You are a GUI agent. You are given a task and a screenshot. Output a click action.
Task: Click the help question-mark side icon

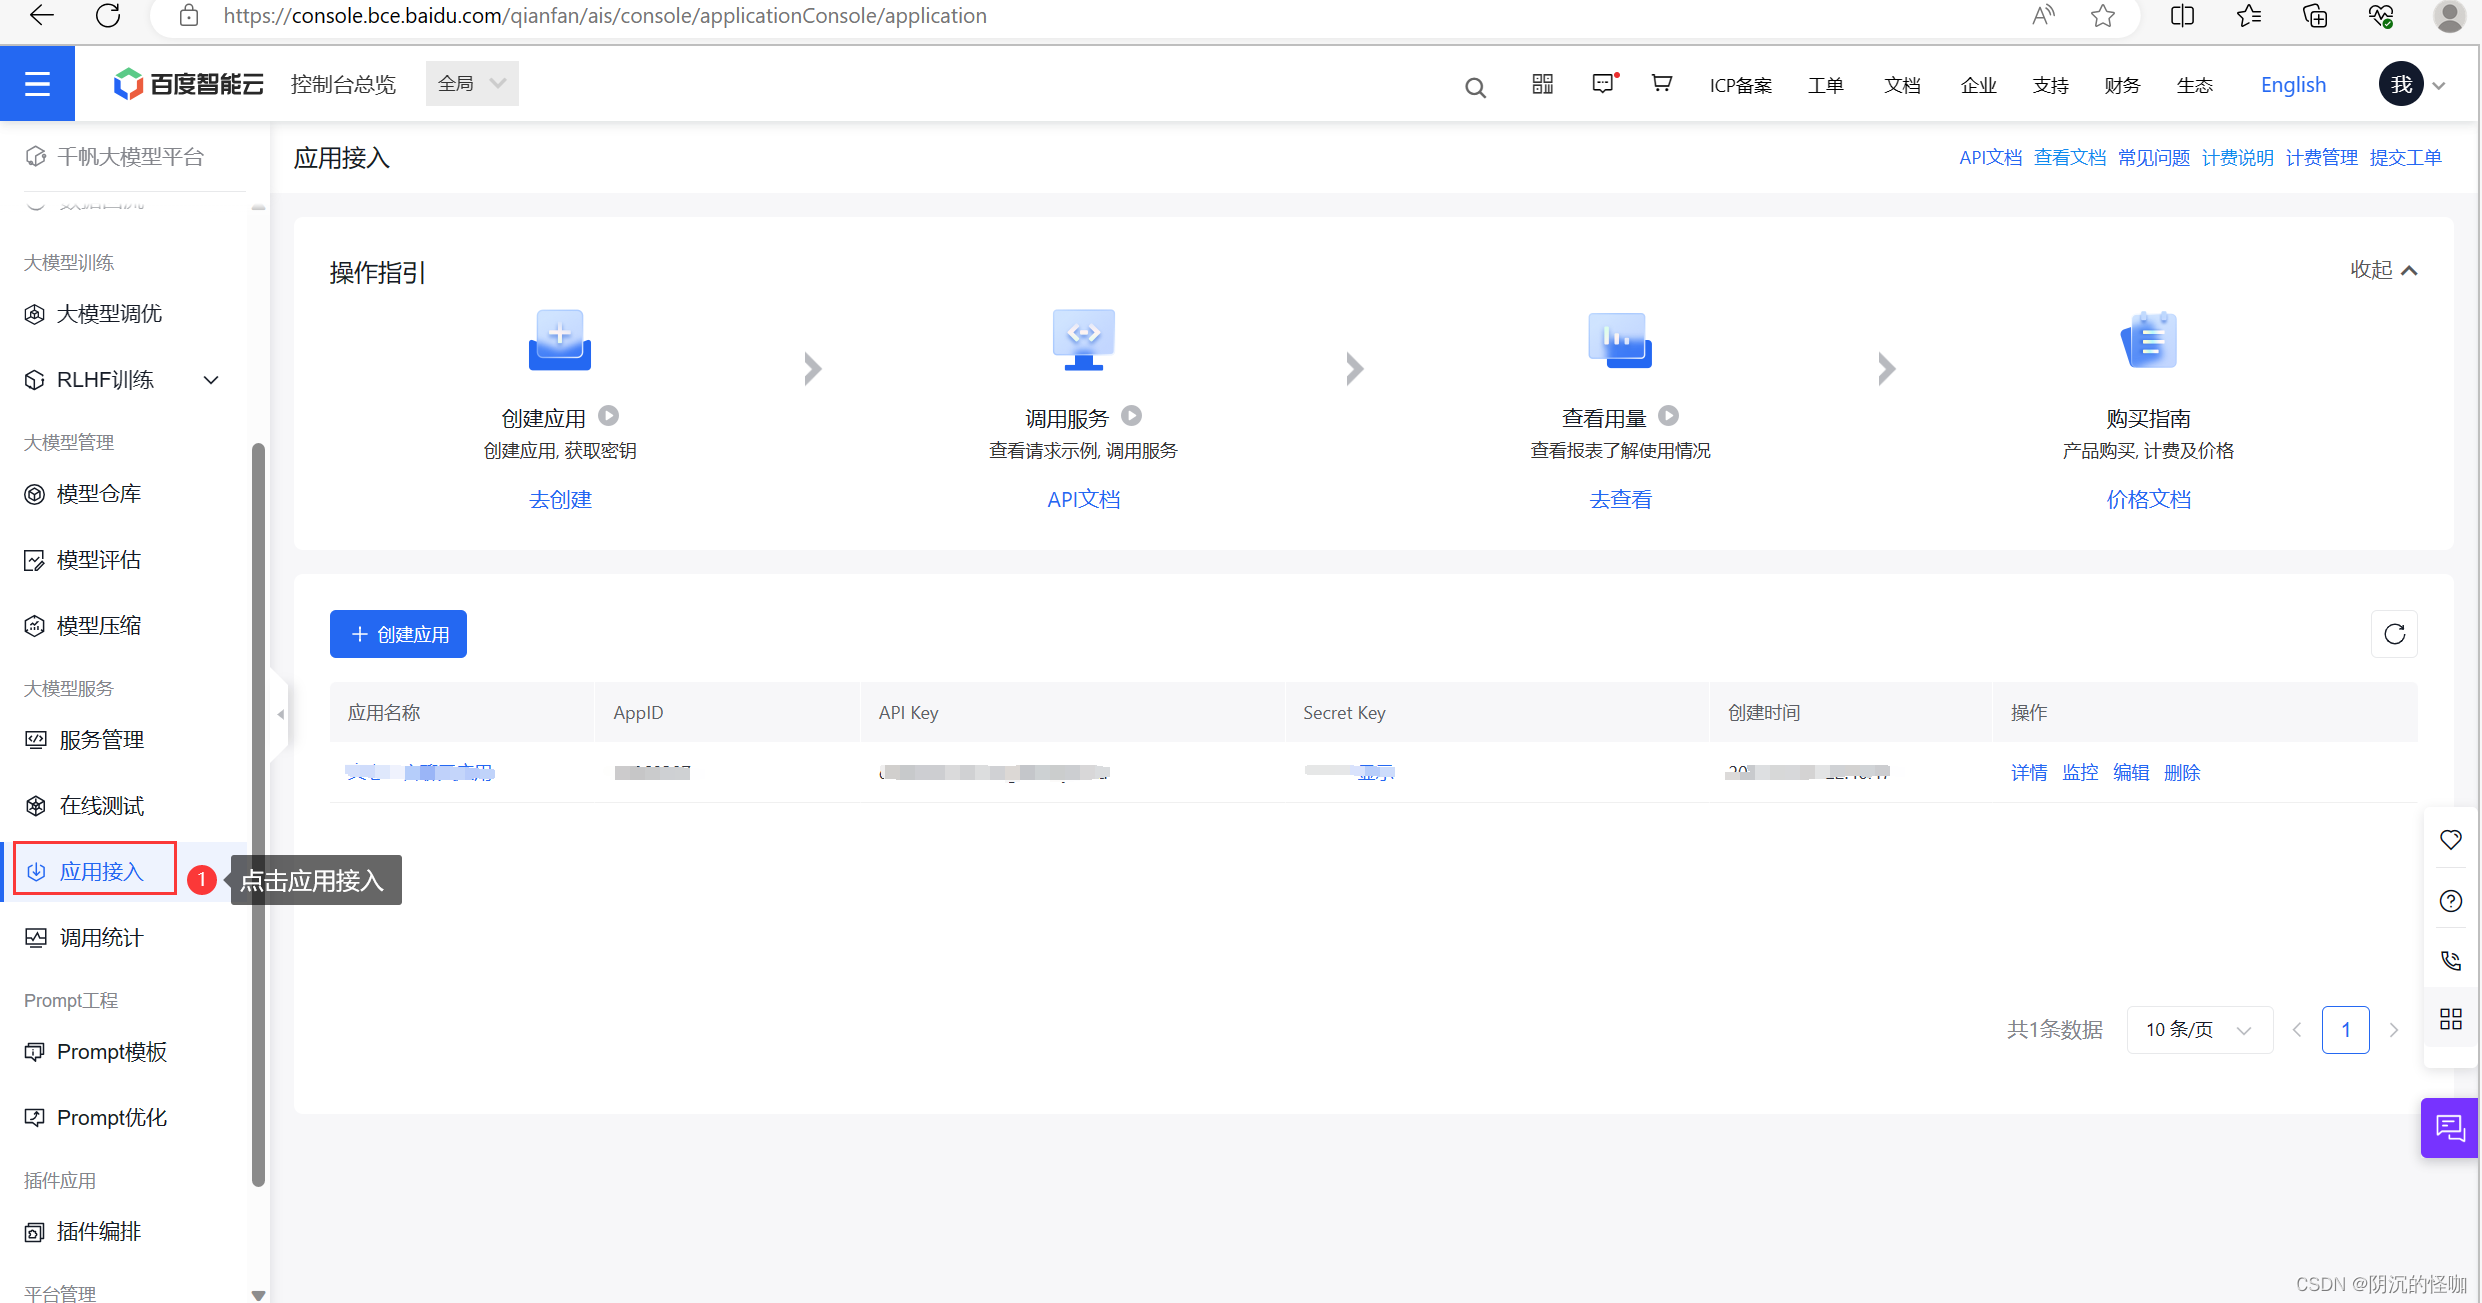coord(2450,901)
